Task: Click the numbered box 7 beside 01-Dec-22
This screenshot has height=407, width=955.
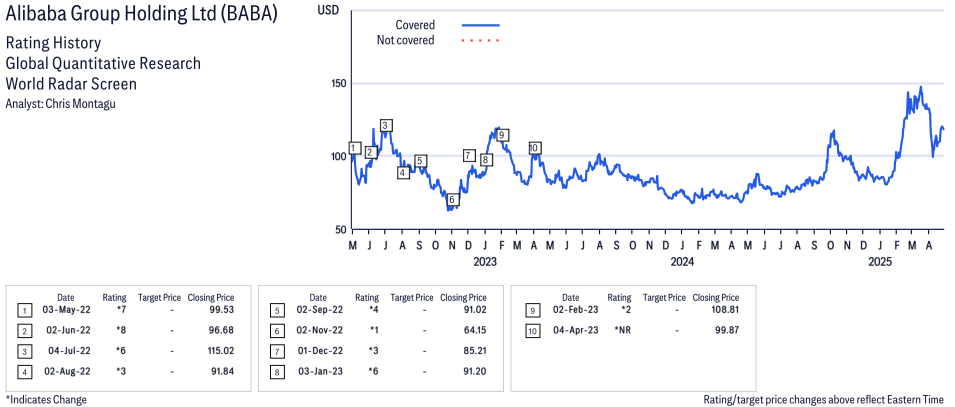Action: (x=277, y=351)
